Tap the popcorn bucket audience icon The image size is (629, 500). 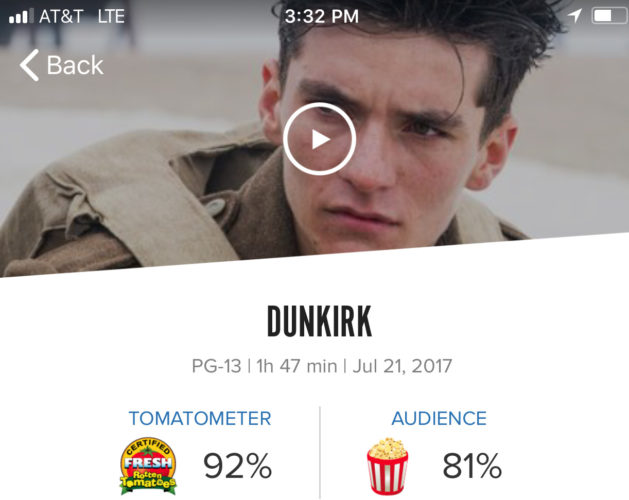[388, 466]
